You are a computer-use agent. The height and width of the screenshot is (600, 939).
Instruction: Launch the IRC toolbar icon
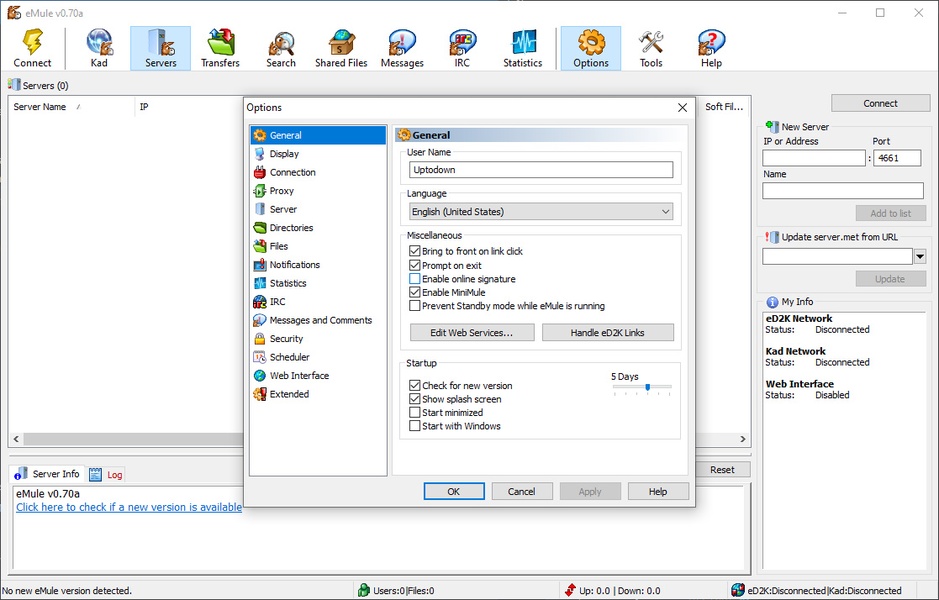[462, 48]
